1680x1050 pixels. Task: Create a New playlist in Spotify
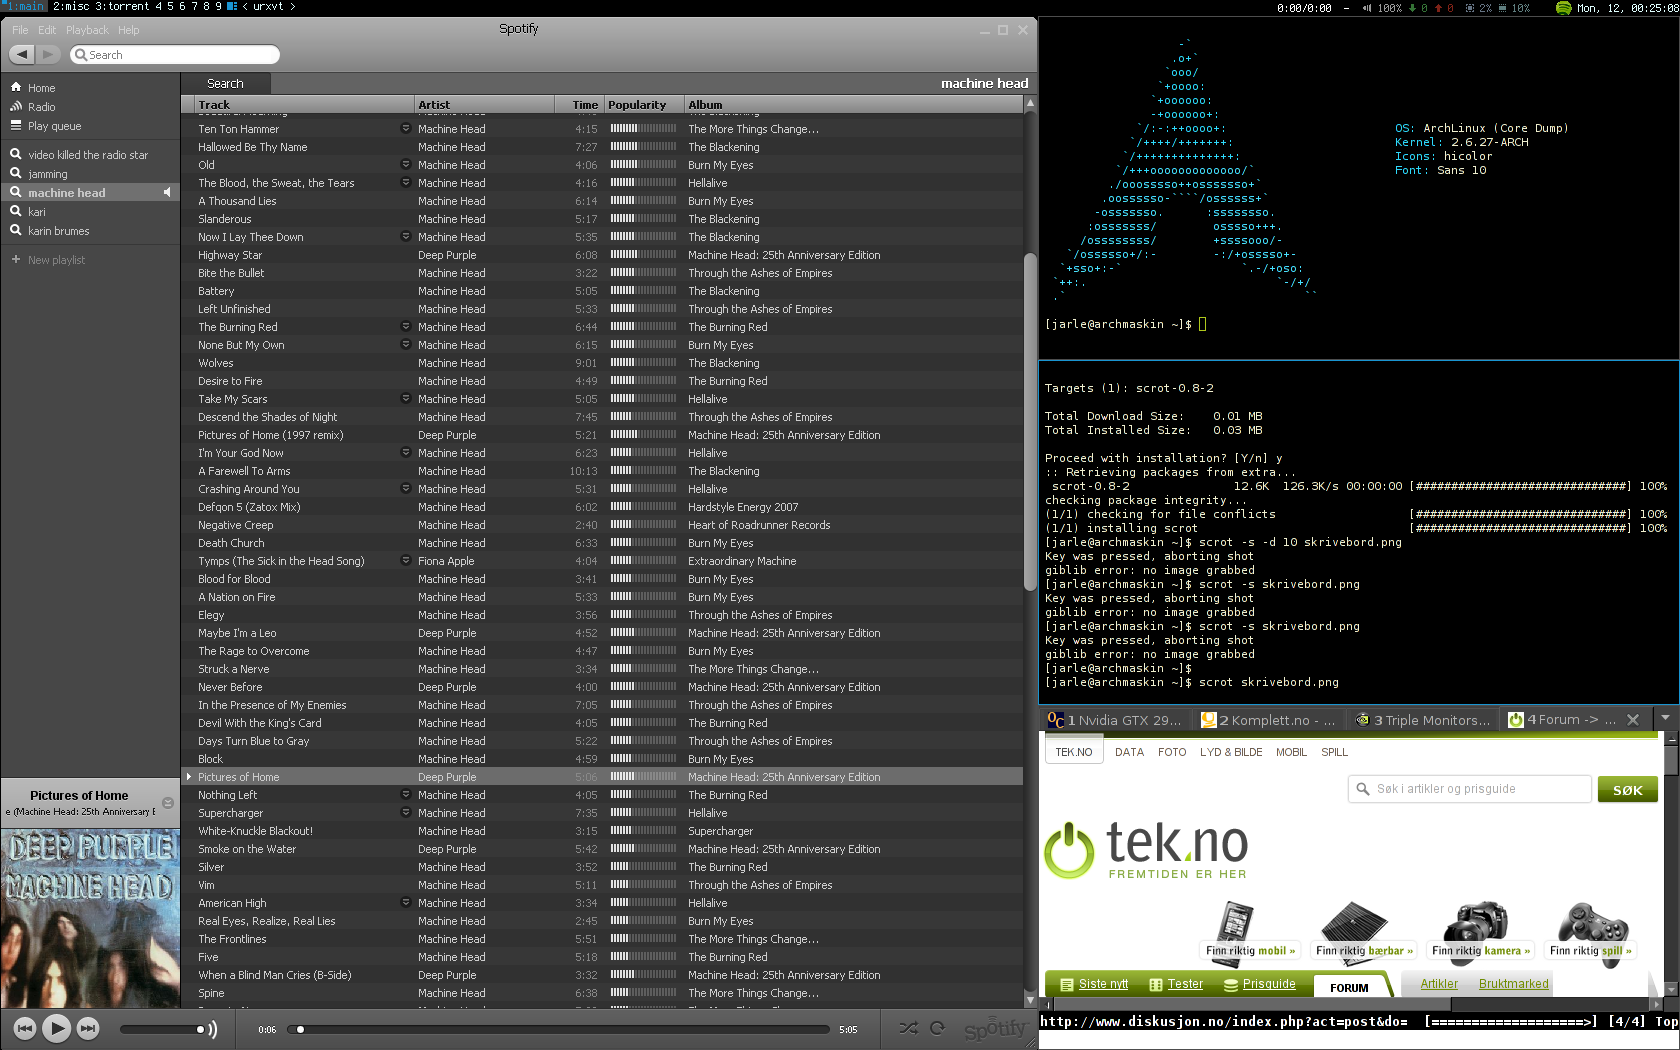pos(56,260)
